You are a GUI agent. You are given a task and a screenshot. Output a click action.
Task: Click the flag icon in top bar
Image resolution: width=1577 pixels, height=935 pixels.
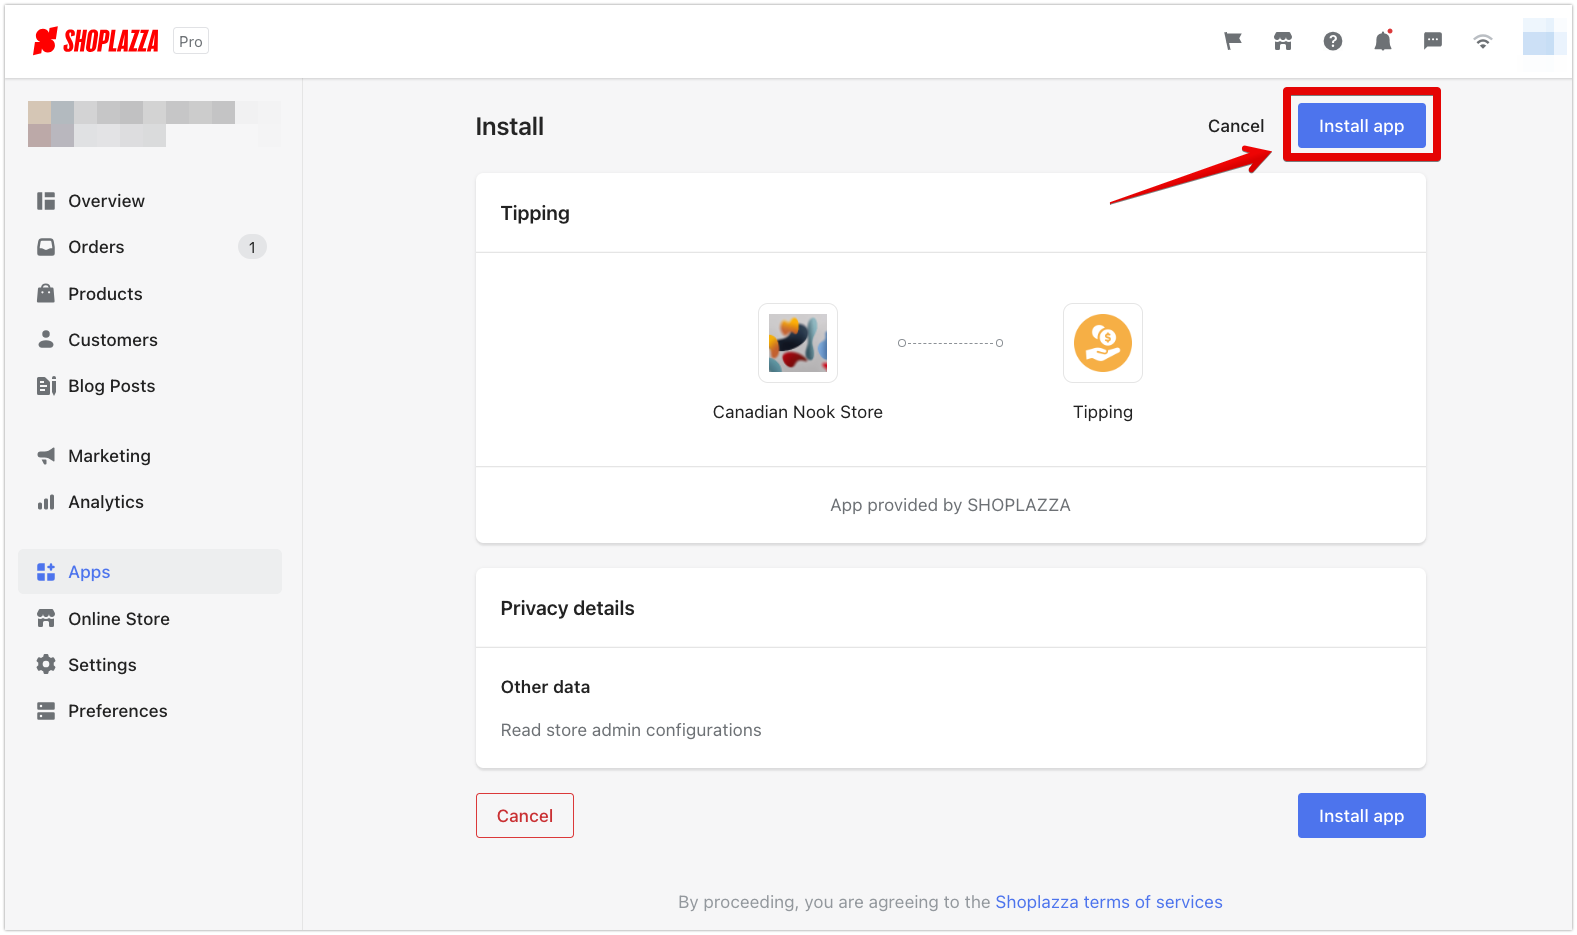coord(1233,41)
